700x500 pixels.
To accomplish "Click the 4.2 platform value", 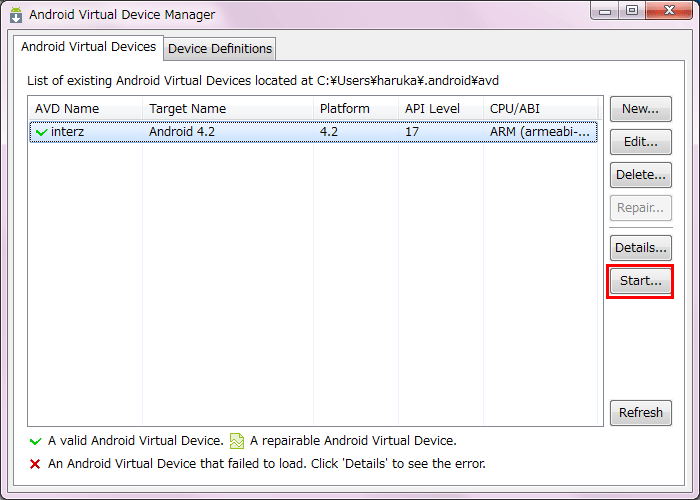I will coord(329,132).
